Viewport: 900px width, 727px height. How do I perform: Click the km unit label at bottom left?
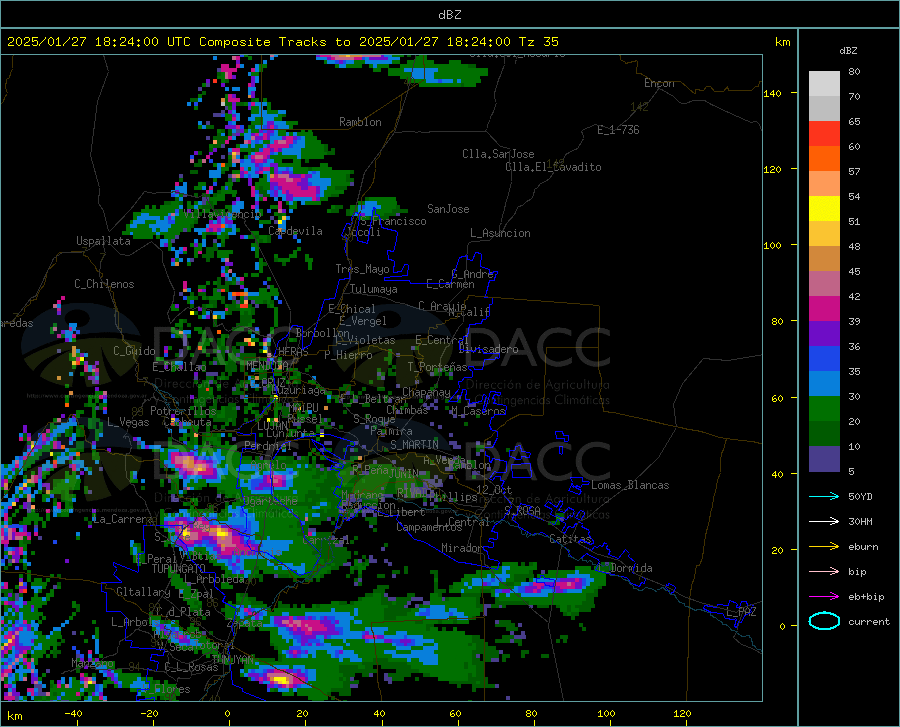click(15, 716)
